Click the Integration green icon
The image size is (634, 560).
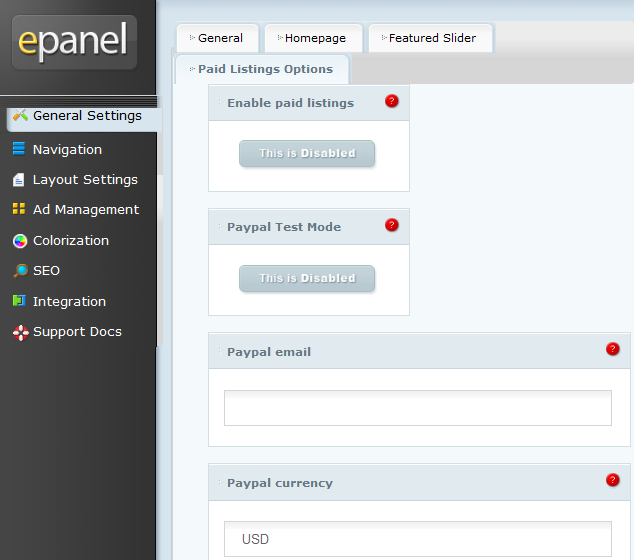coord(19,301)
